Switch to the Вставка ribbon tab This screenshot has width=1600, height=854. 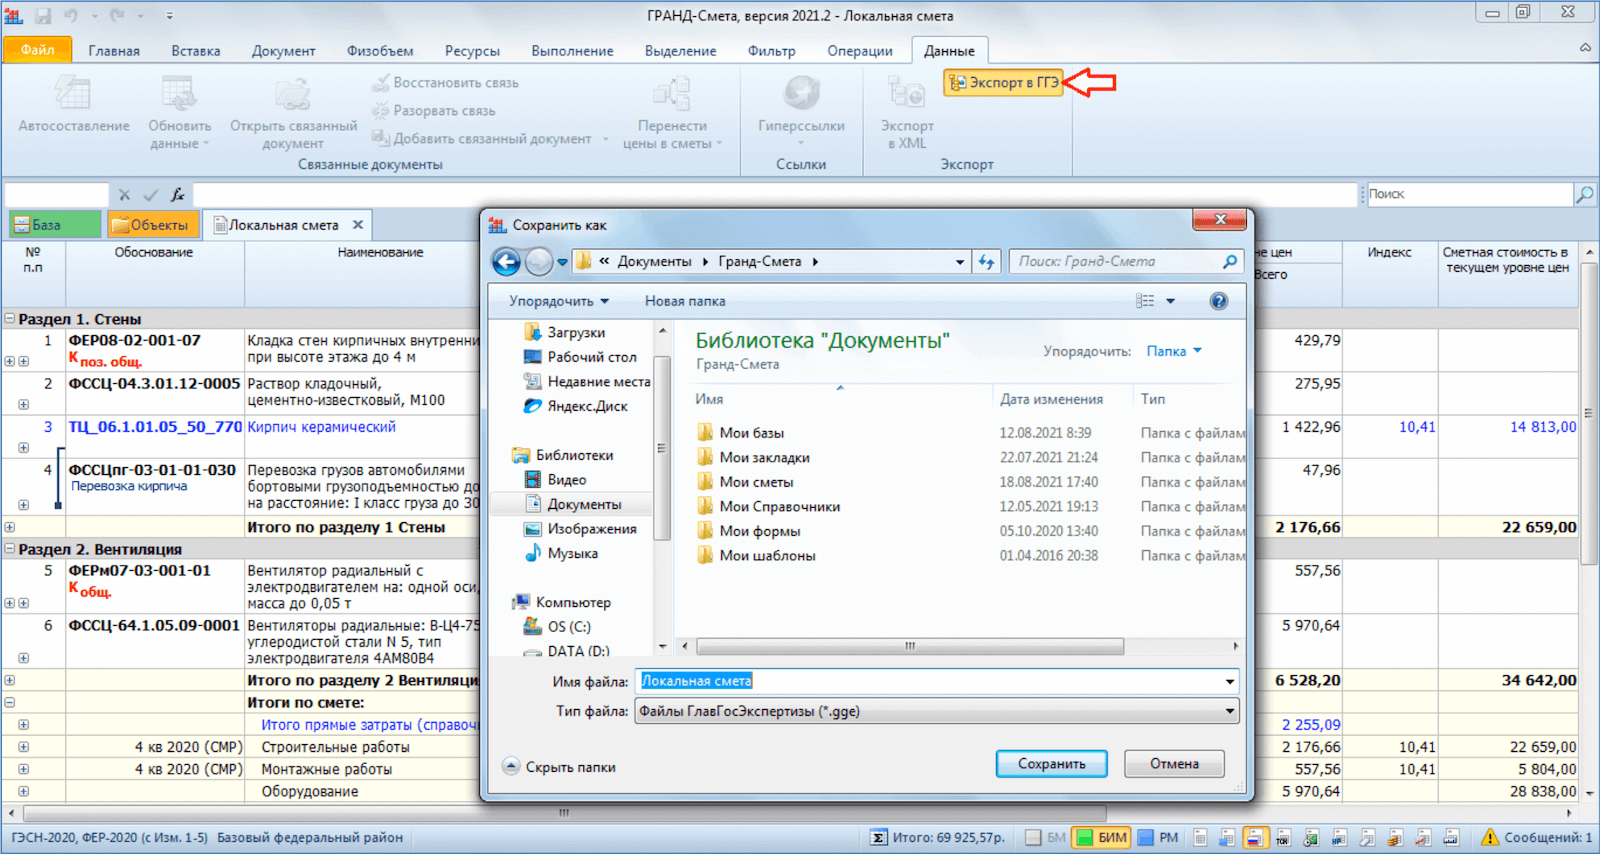click(196, 51)
